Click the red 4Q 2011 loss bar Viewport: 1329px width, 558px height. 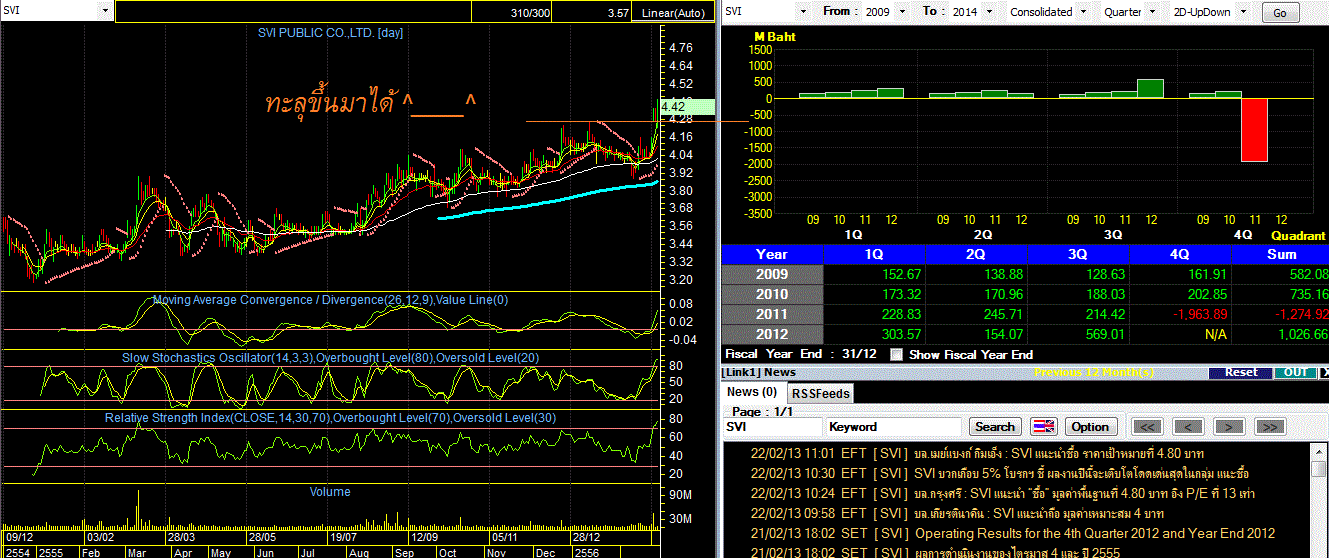[x=1254, y=130]
